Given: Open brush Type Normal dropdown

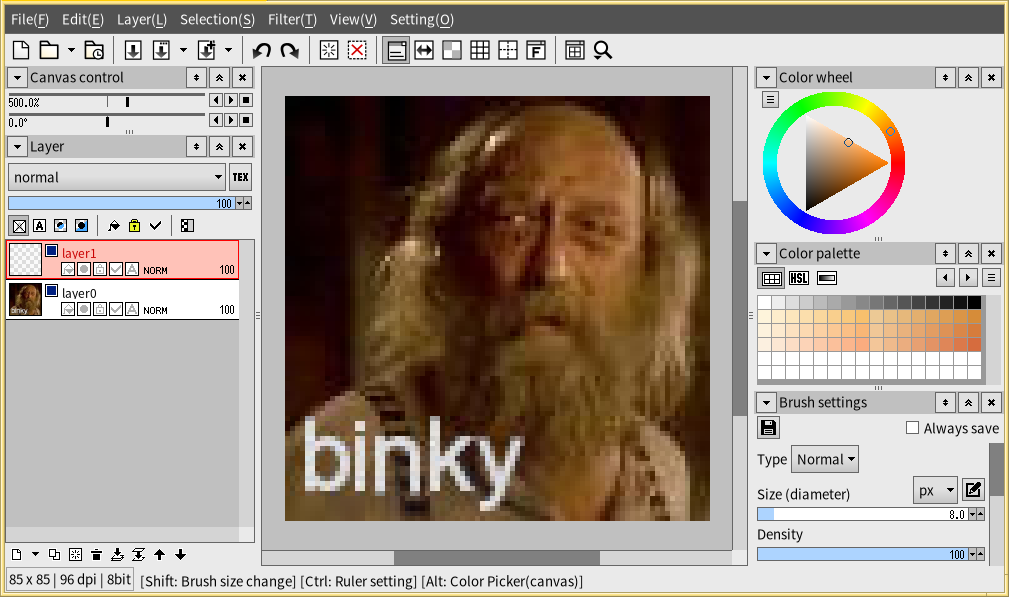Looking at the screenshot, I should click(825, 459).
